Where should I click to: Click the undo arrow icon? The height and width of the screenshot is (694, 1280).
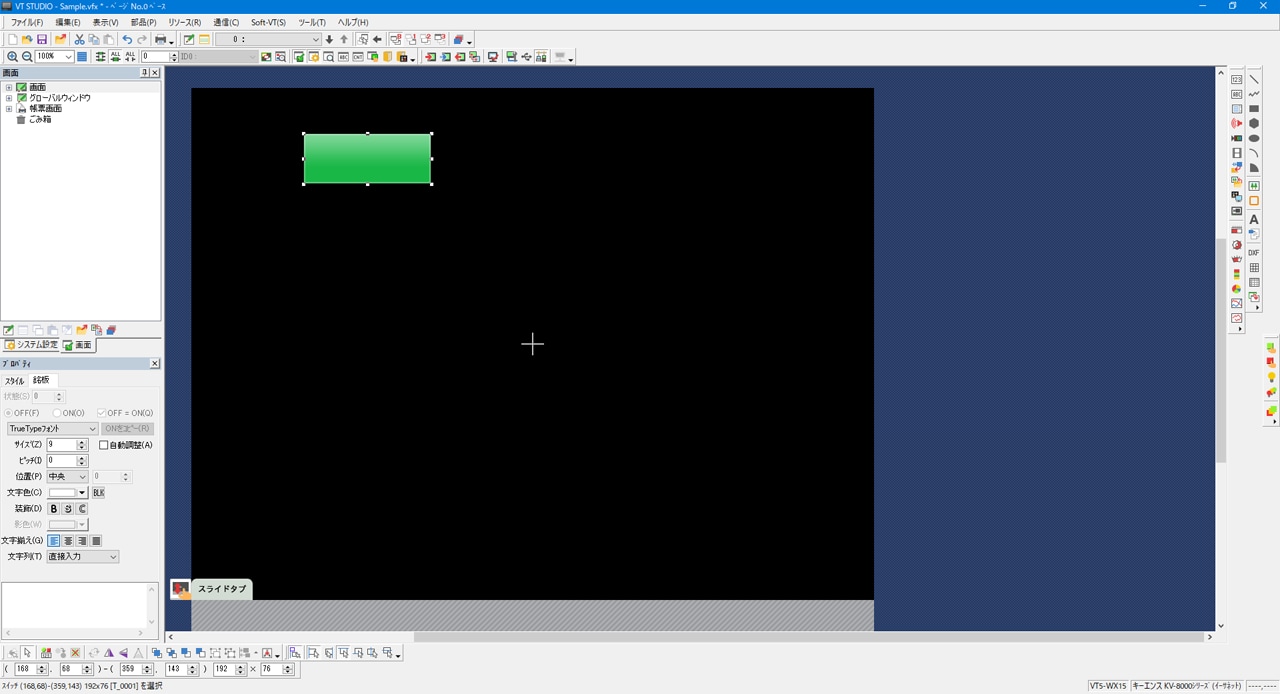point(127,40)
